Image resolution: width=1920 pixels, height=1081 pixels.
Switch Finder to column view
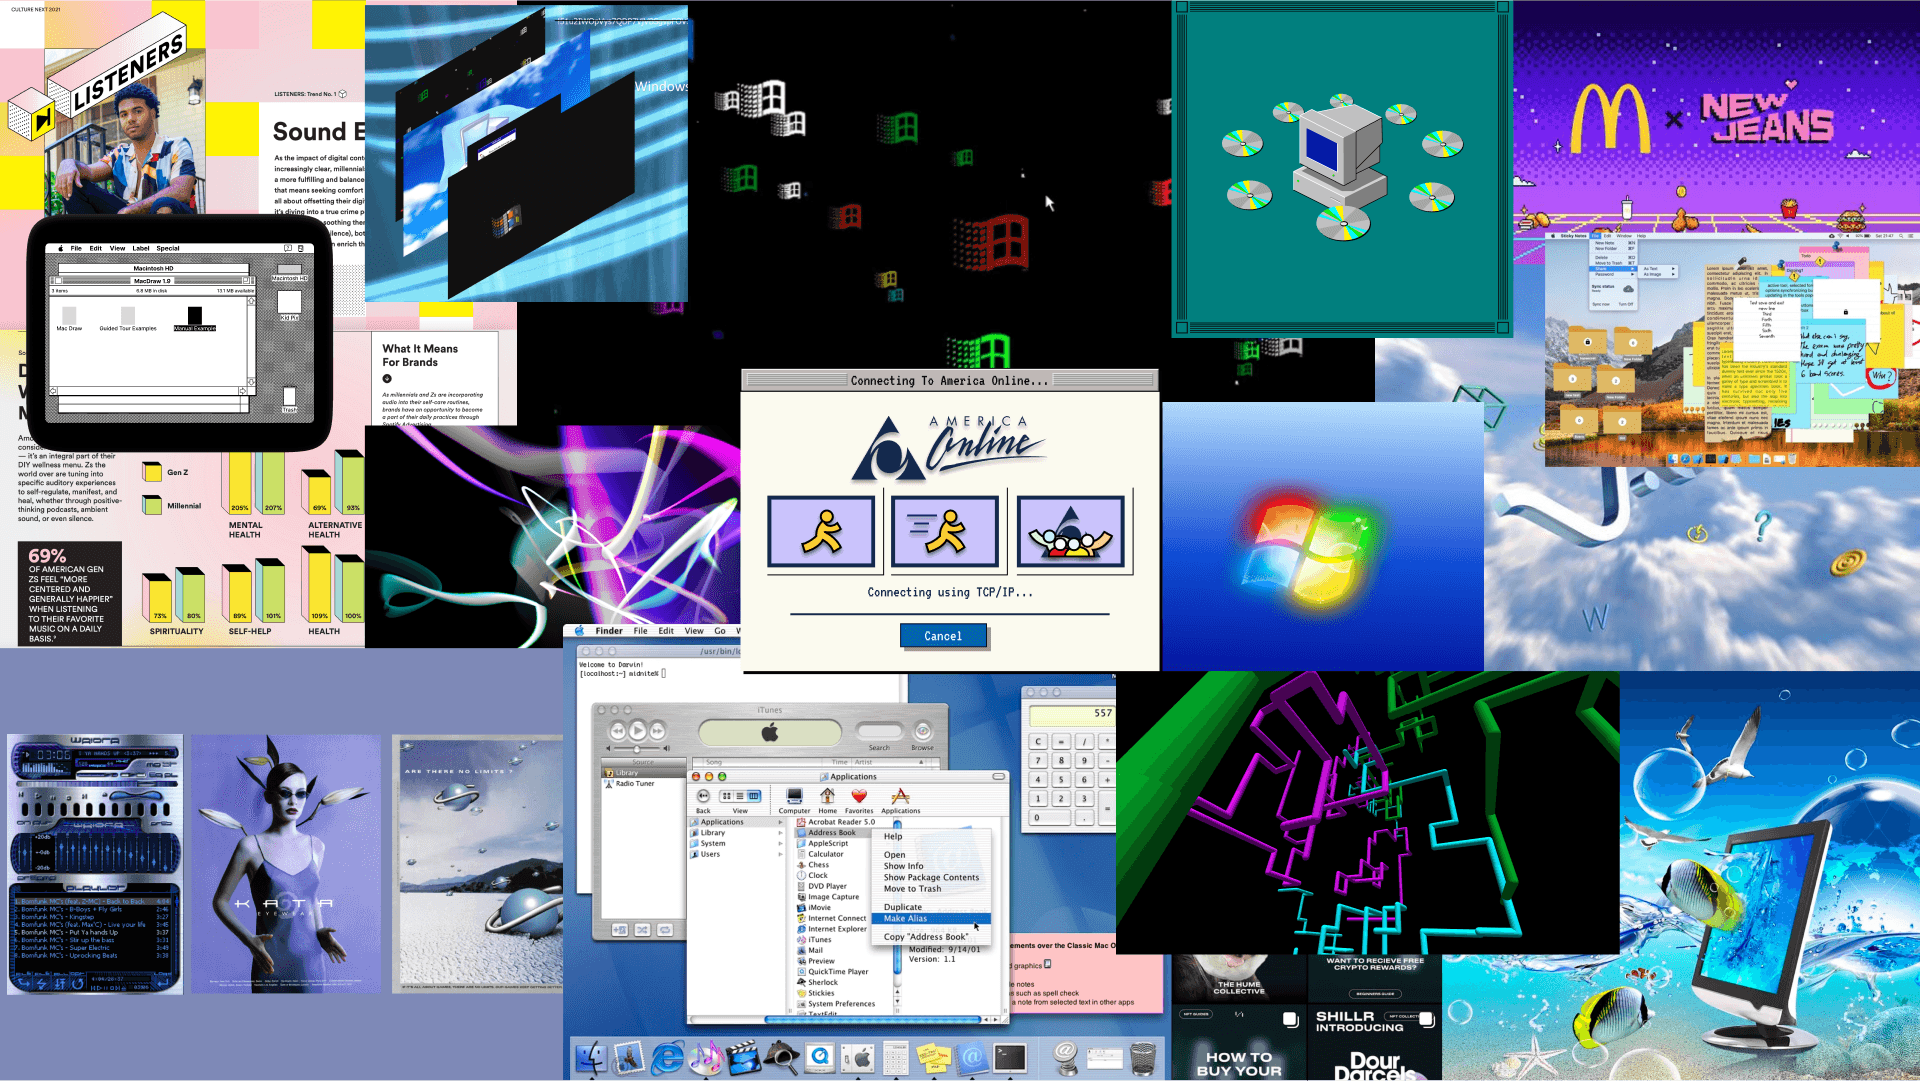click(x=754, y=796)
